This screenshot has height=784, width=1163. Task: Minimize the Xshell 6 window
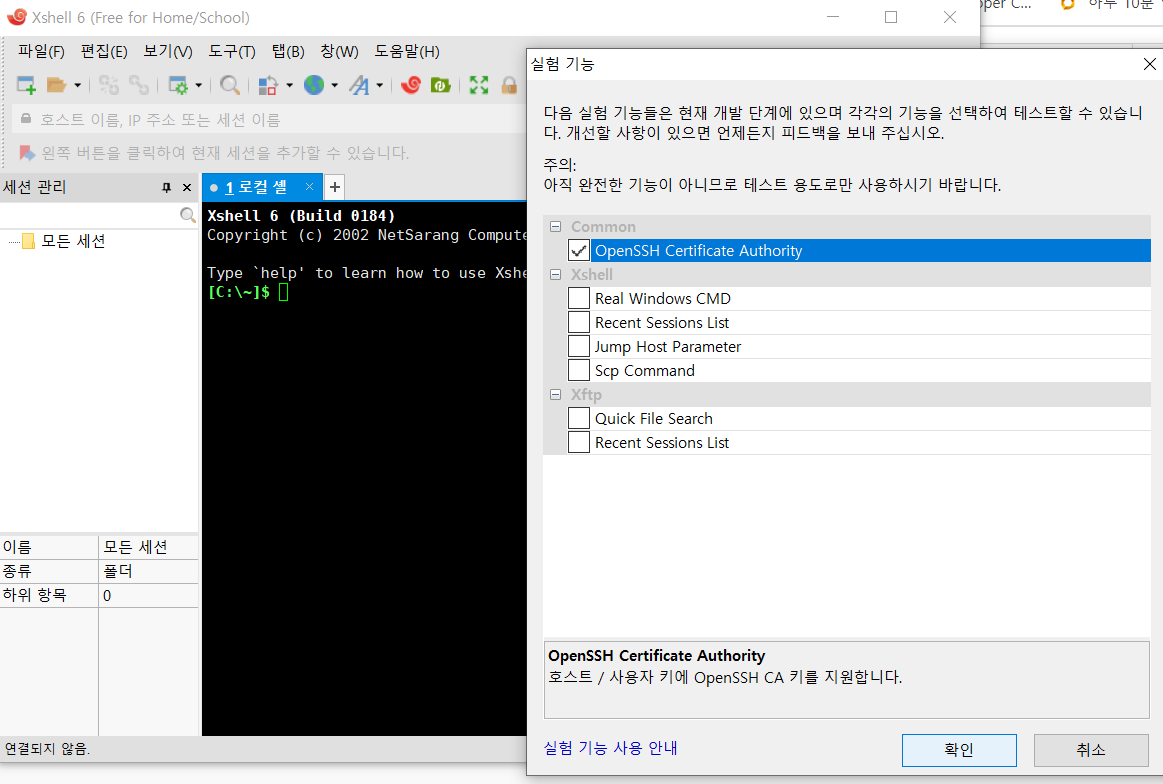[833, 17]
